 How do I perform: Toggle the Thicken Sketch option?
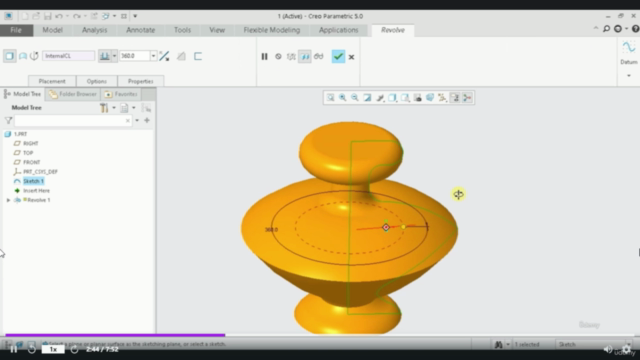click(x=198, y=56)
